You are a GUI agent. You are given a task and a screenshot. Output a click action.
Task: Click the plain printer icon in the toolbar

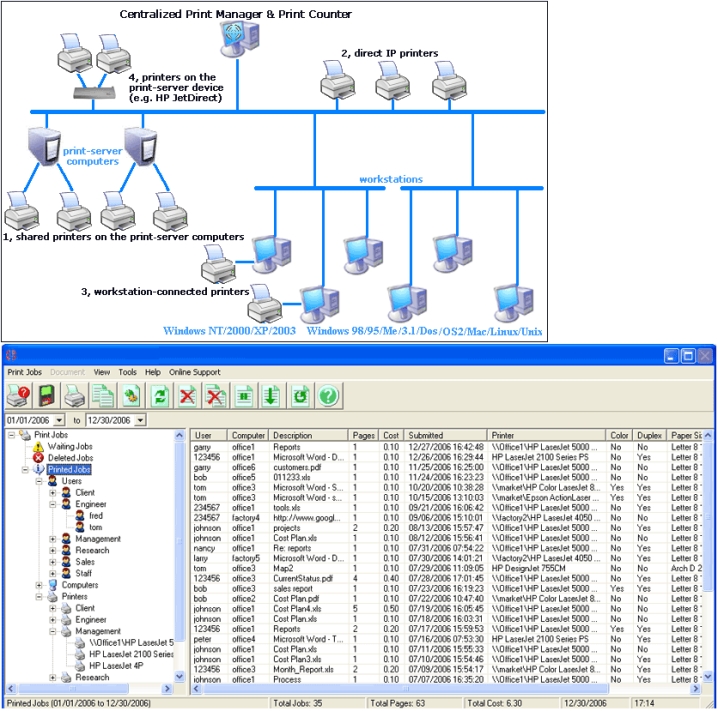74,397
